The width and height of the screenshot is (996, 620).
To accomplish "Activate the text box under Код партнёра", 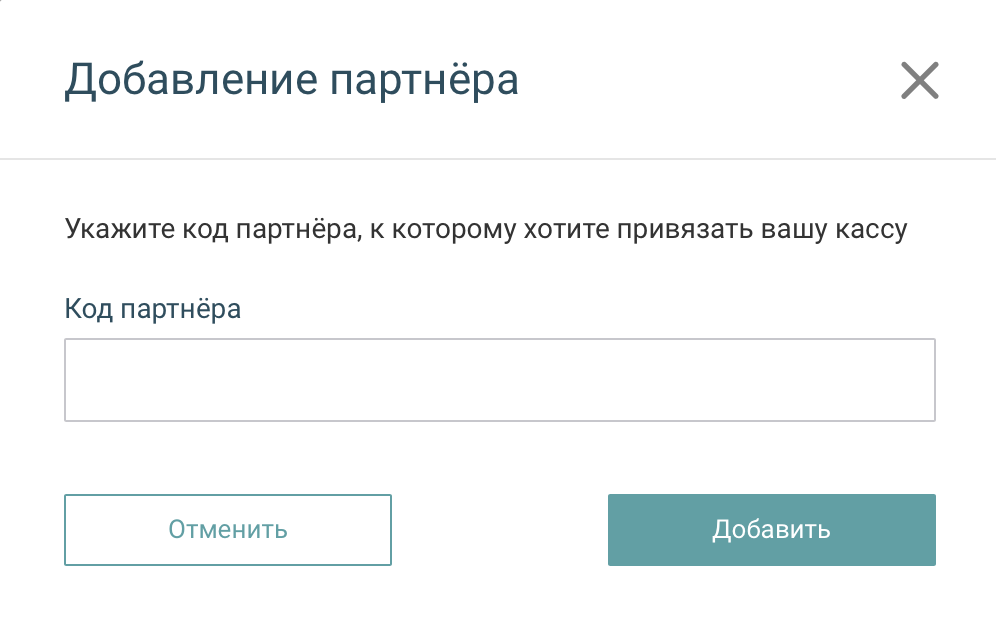I will point(499,380).
